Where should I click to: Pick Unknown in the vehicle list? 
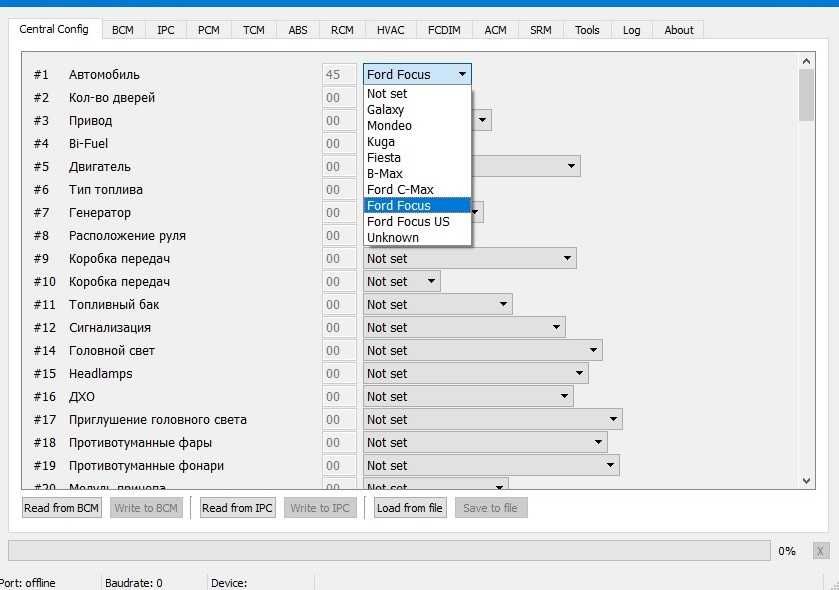coord(417,237)
